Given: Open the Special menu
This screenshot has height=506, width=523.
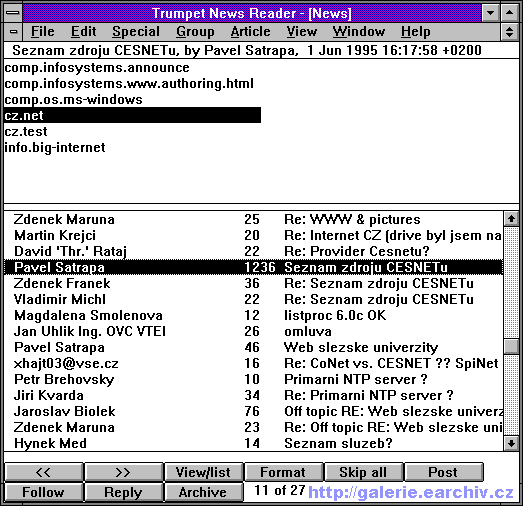Looking at the screenshot, I should coord(136,32).
